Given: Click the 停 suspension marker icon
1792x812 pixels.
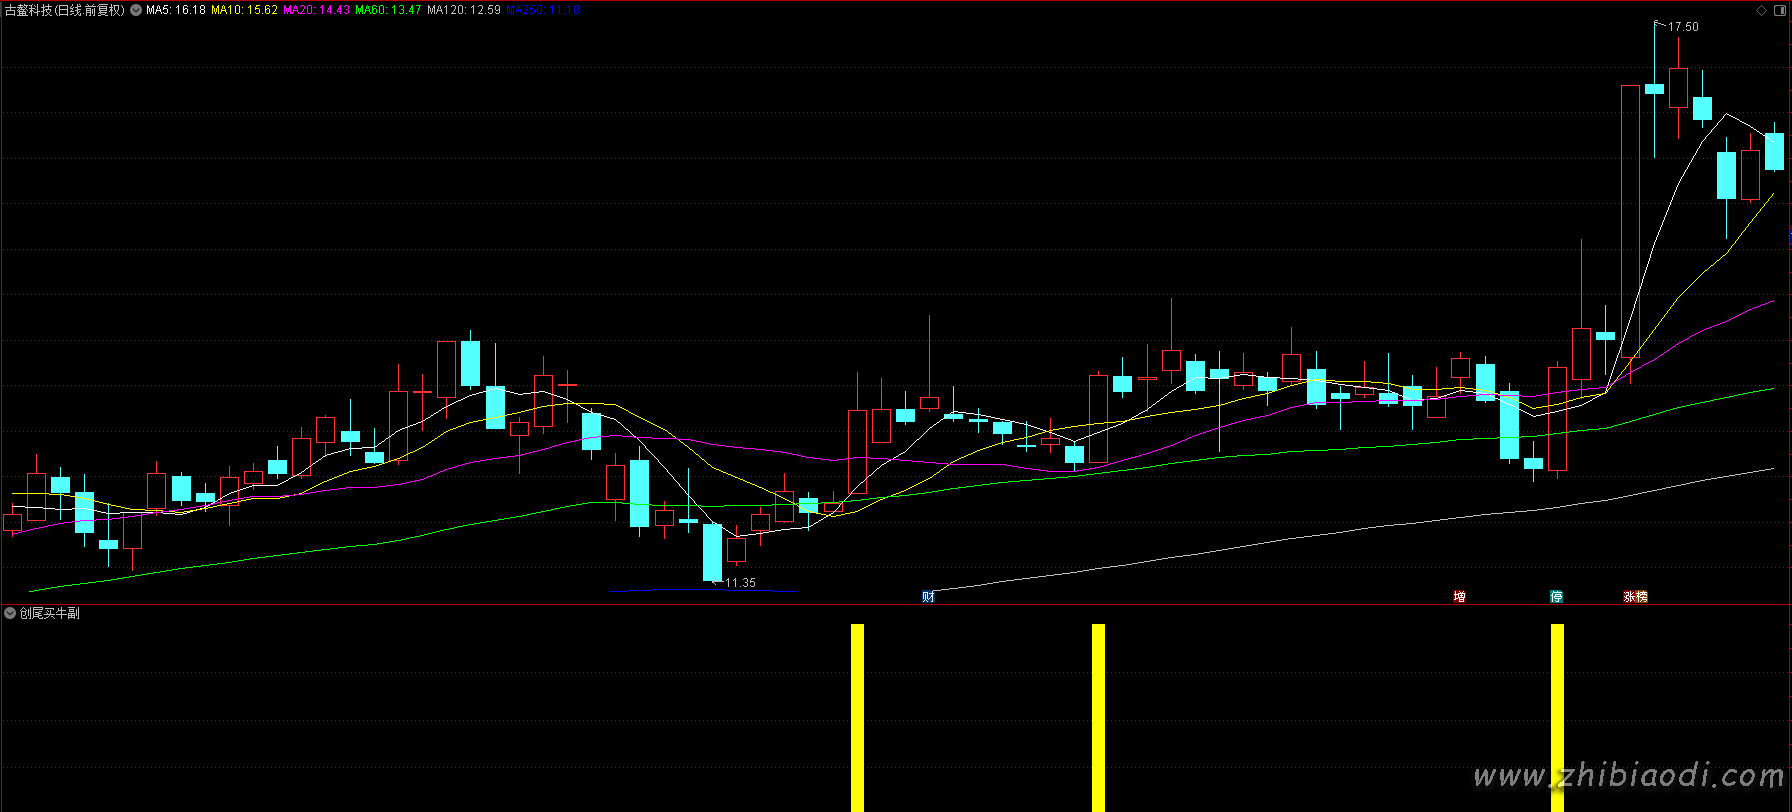Looking at the screenshot, I should 1556,597.
